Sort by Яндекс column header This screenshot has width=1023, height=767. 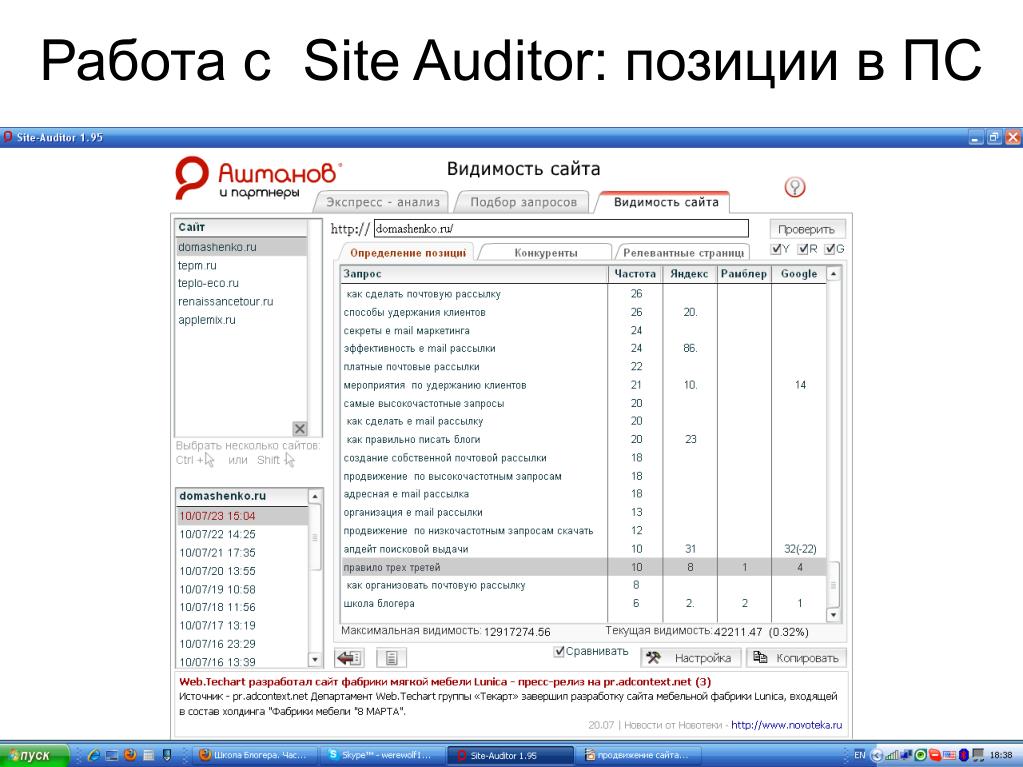pyautogui.click(x=690, y=274)
